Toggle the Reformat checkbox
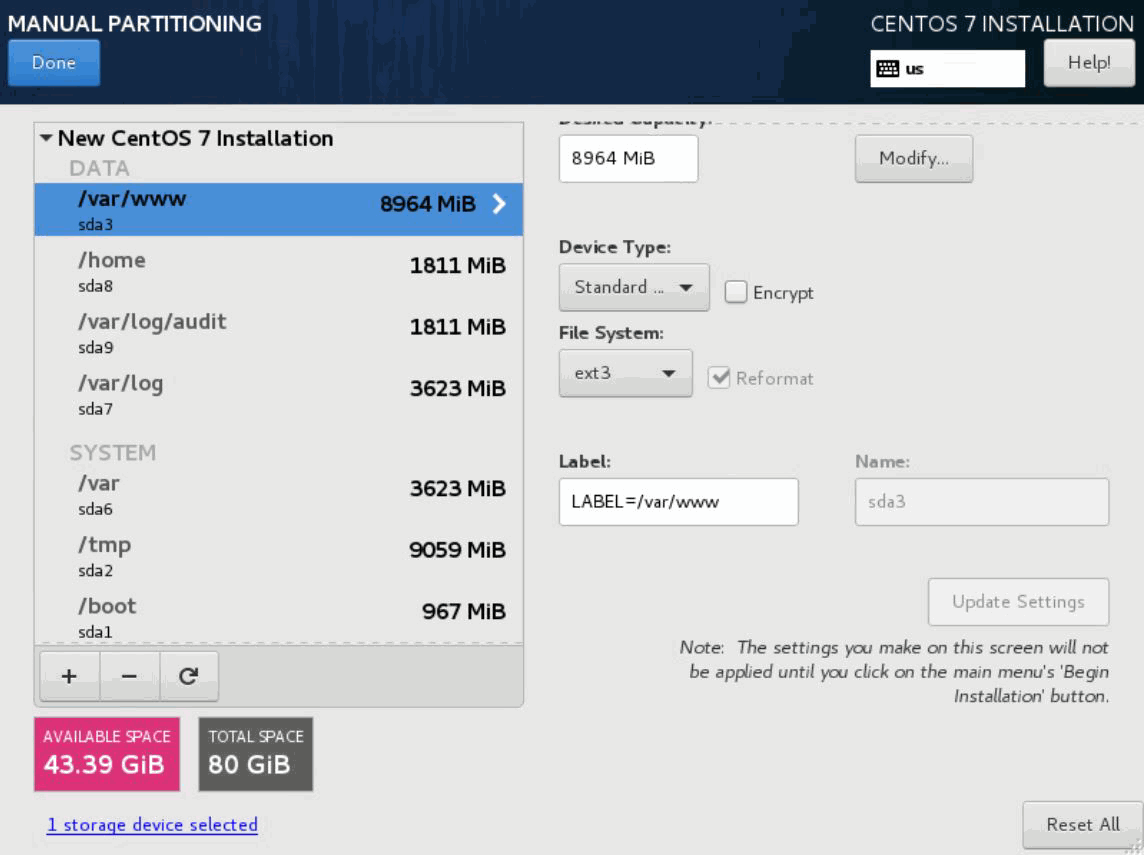This screenshot has height=855, width=1144. (719, 378)
